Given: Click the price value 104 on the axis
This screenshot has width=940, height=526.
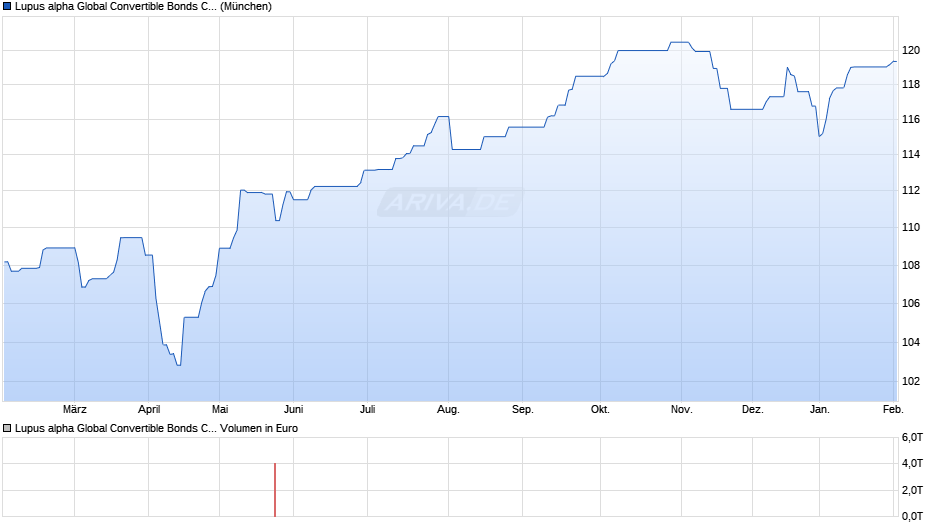Looking at the screenshot, I should [911, 342].
